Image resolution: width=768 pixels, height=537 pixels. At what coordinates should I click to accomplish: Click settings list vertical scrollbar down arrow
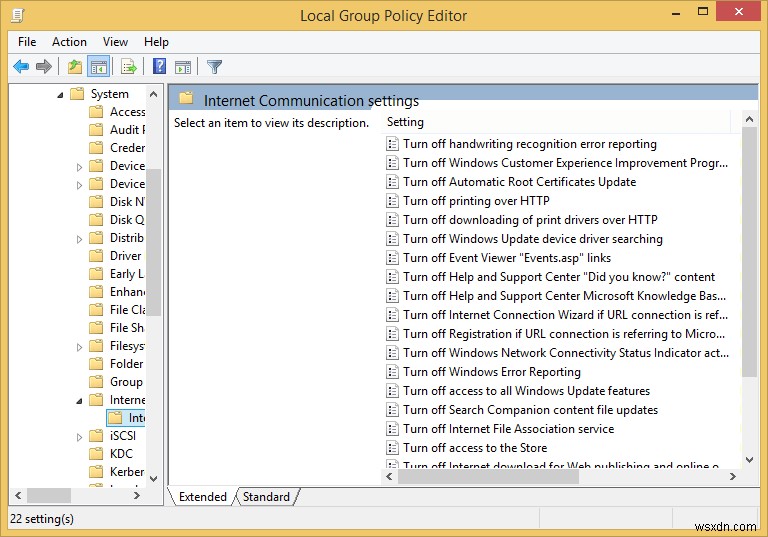coord(750,460)
